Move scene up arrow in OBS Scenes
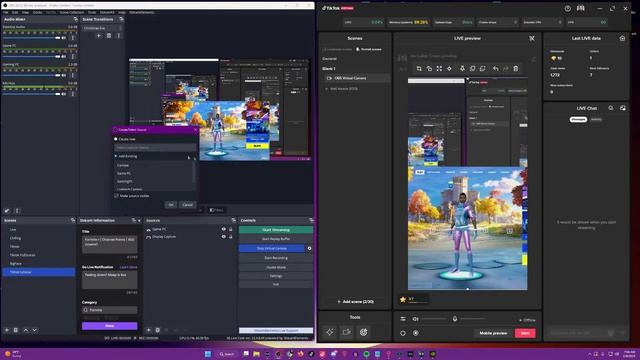640x360 pixels. 25,330
